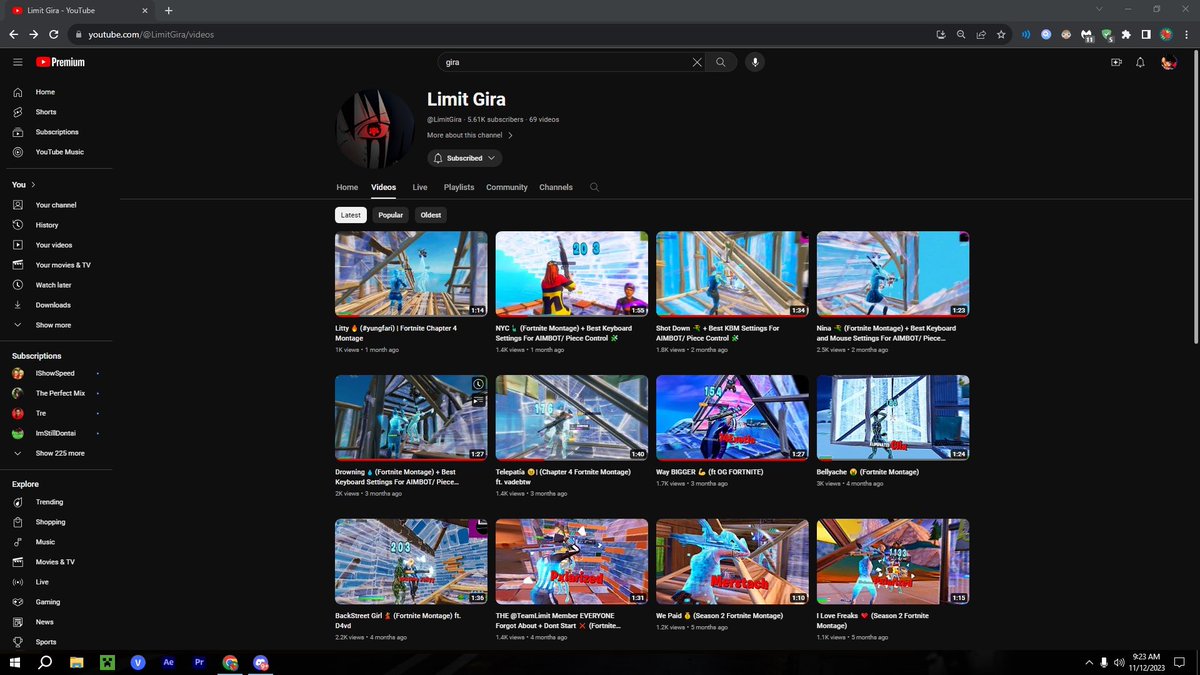Viewport: 1200px width, 675px height.
Task: Open YouTube notifications bell
Action: (1141, 62)
